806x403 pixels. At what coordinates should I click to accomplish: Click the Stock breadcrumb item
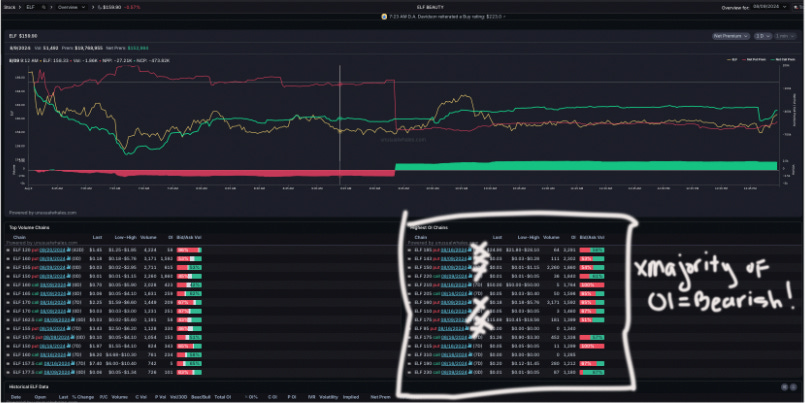pos(9,8)
